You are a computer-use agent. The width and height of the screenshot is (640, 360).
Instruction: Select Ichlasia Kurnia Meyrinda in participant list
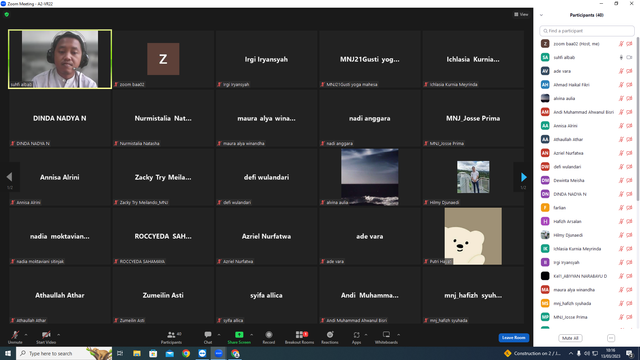(587, 249)
